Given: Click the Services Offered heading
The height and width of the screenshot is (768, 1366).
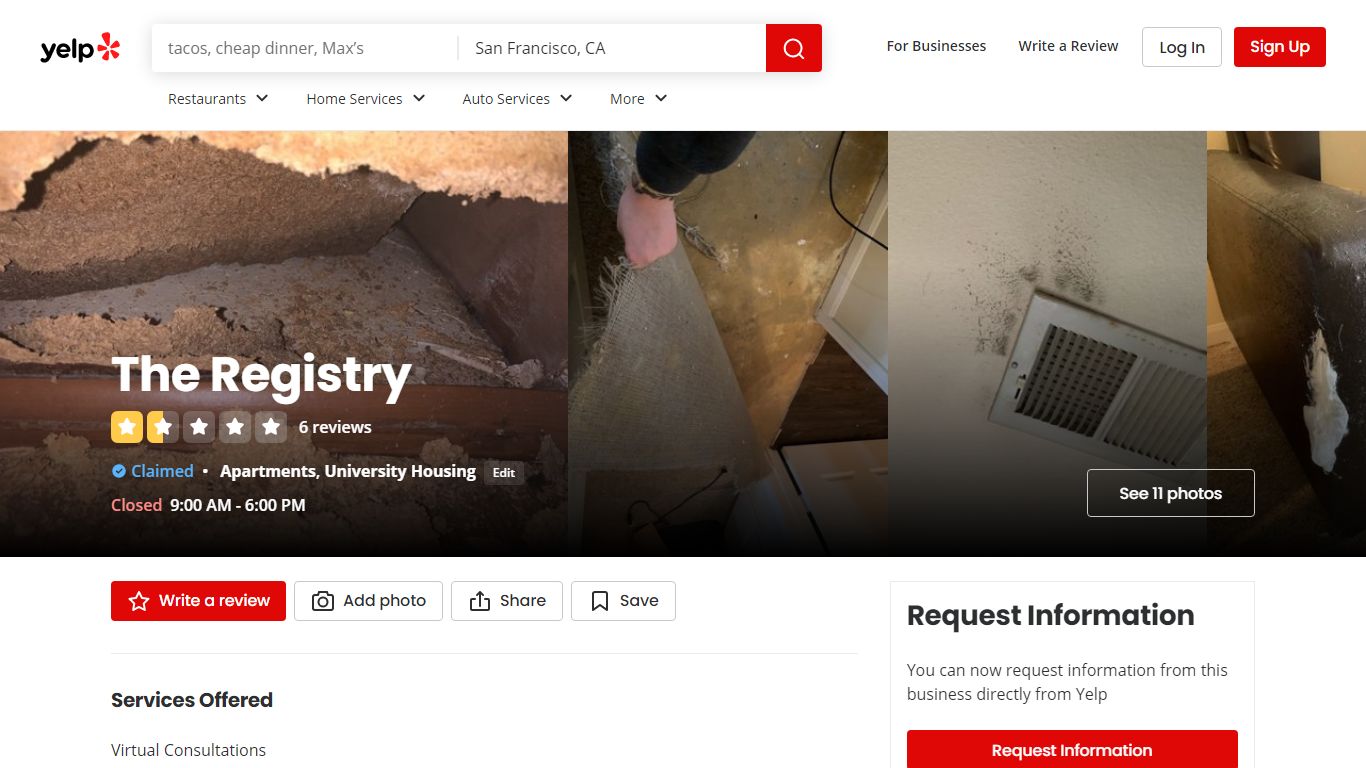Looking at the screenshot, I should pos(192,700).
